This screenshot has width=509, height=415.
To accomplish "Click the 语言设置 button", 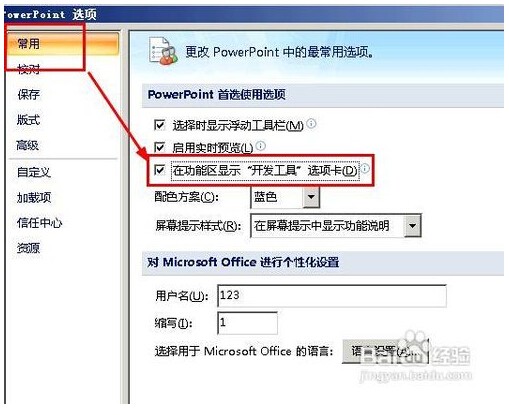I will [x=385, y=351].
